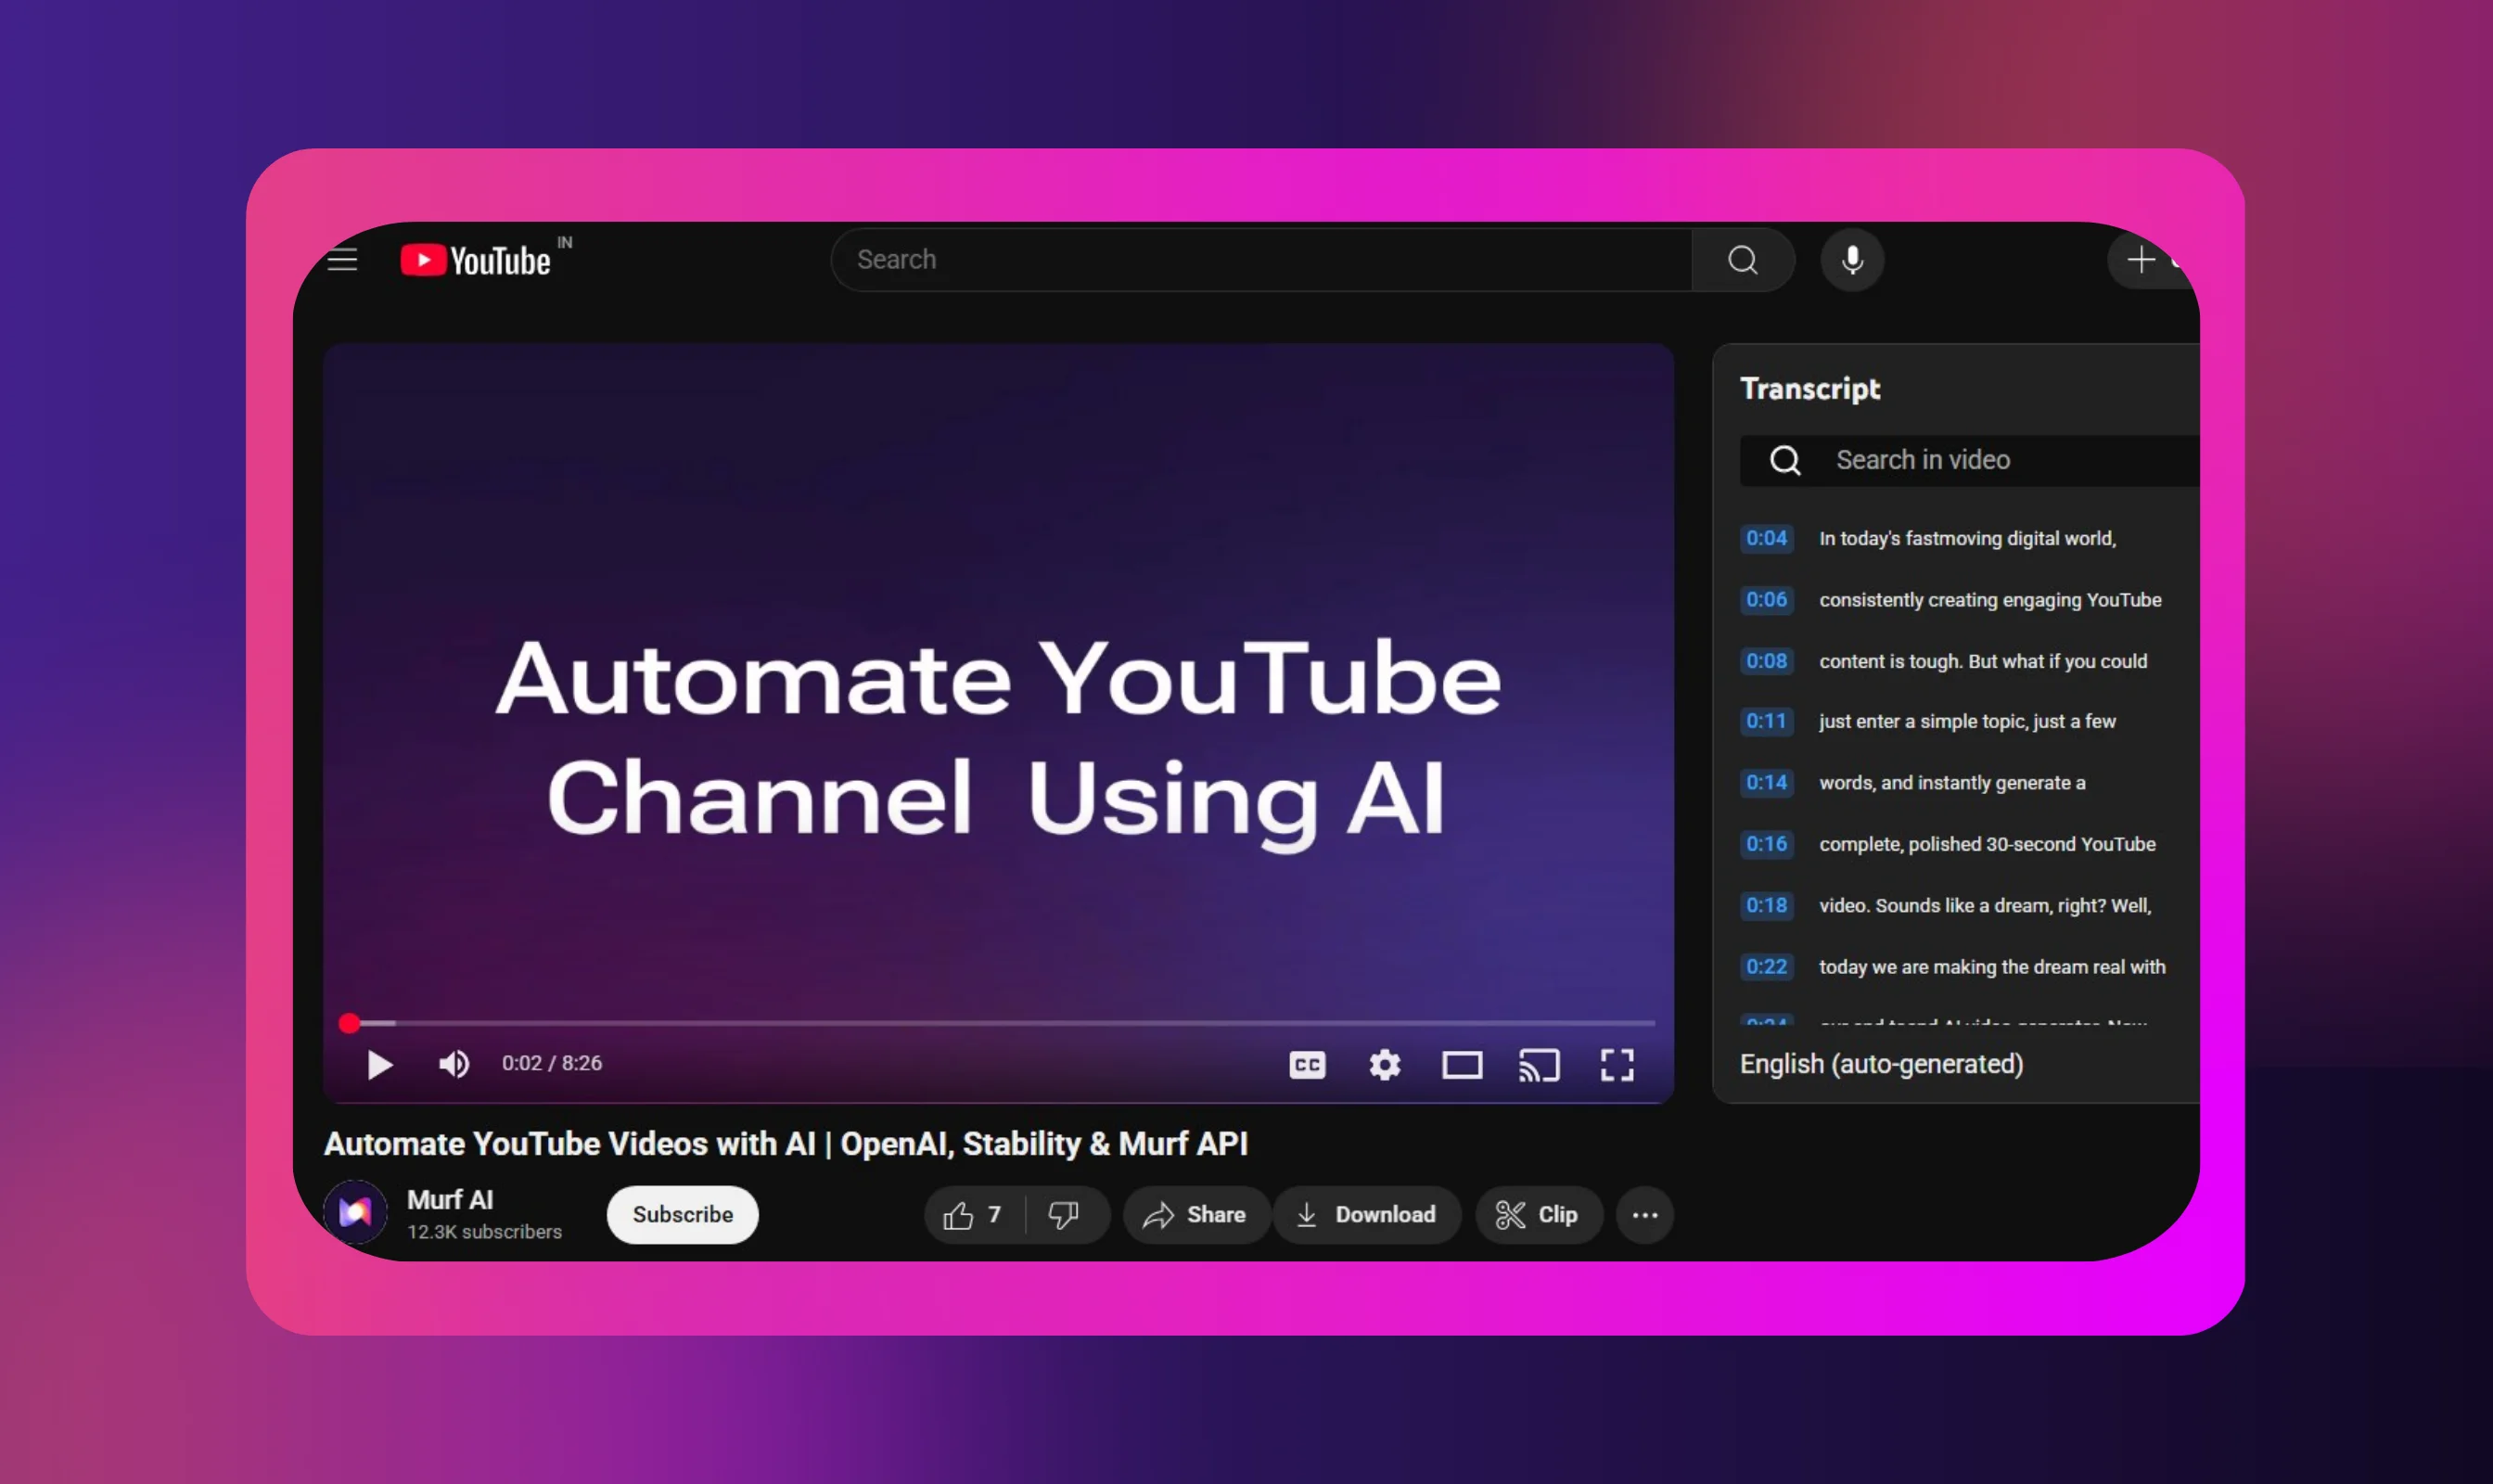Open English (auto-generated) language selector
This screenshot has width=2493, height=1484.
pyautogui.click(x=1881, y=1064)
